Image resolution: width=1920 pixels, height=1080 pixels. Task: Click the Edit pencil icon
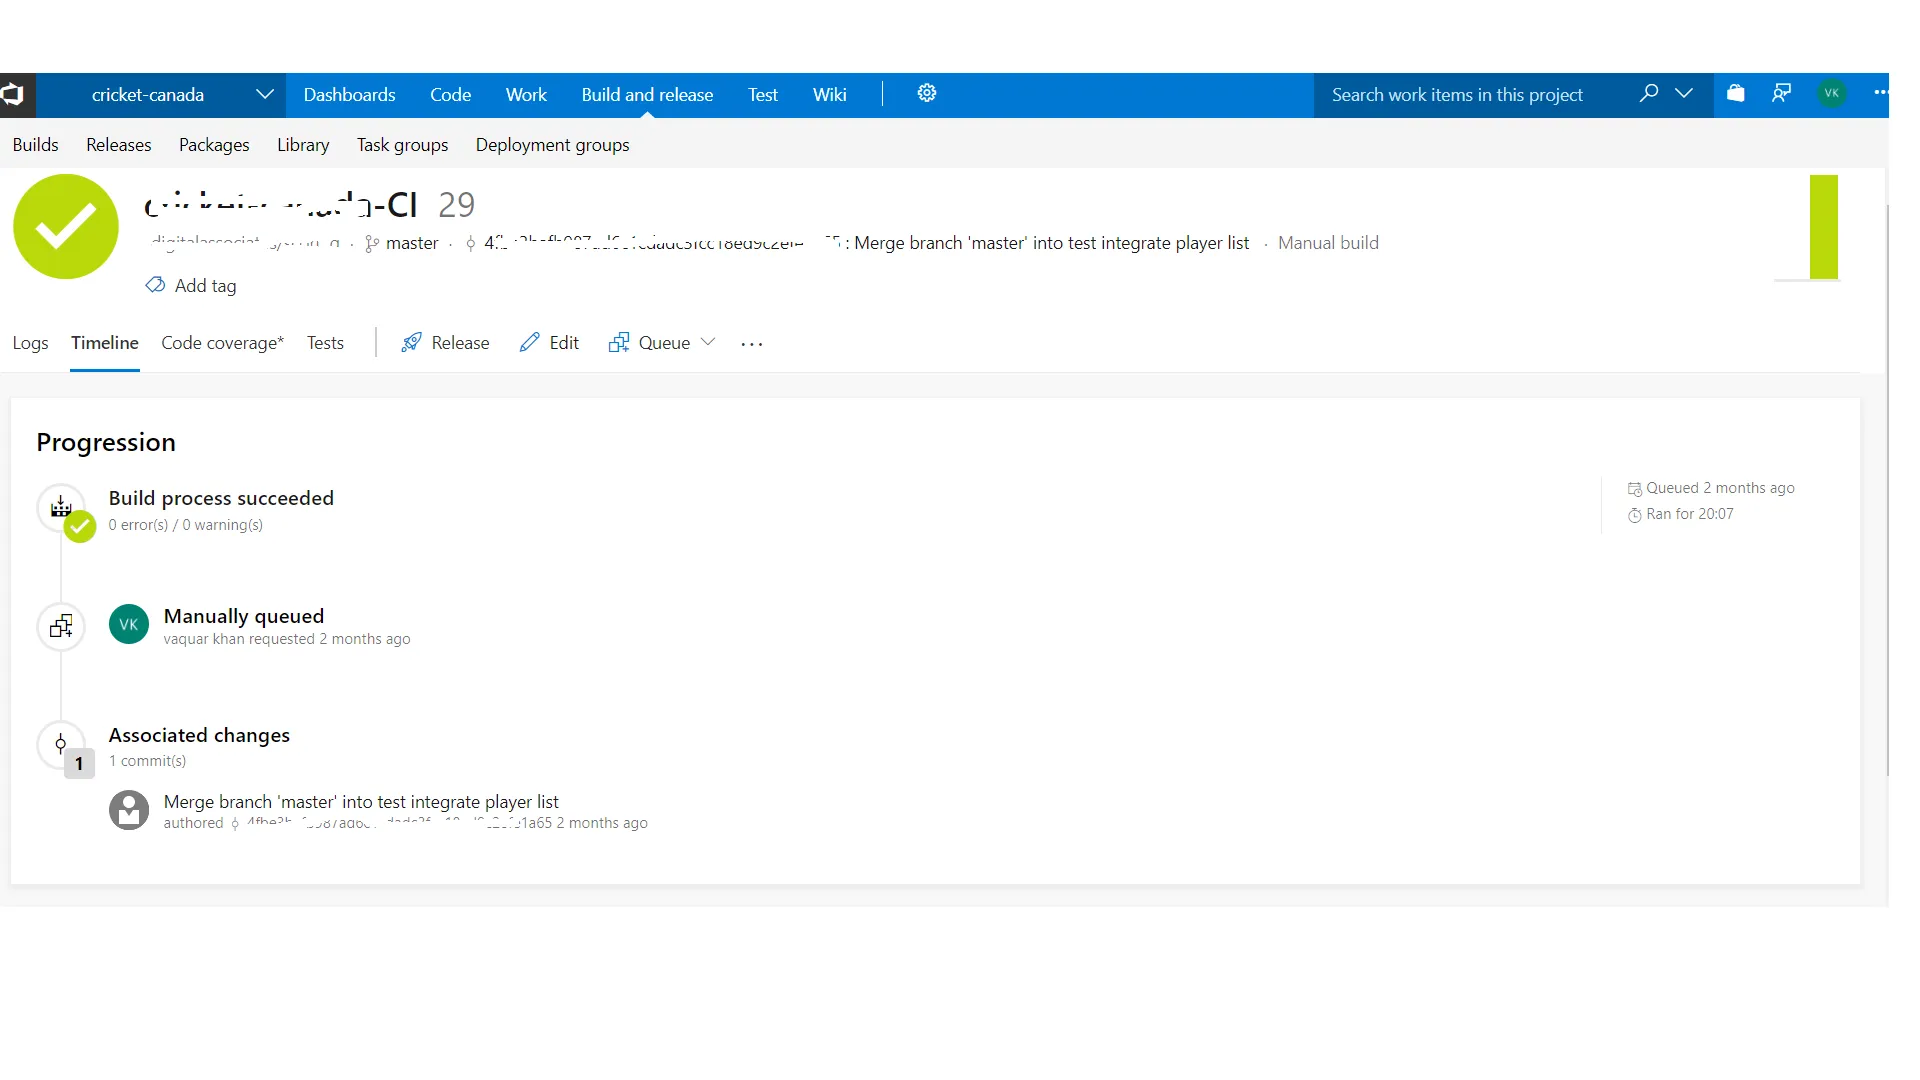pyautogui.click(x=529, y=343)
